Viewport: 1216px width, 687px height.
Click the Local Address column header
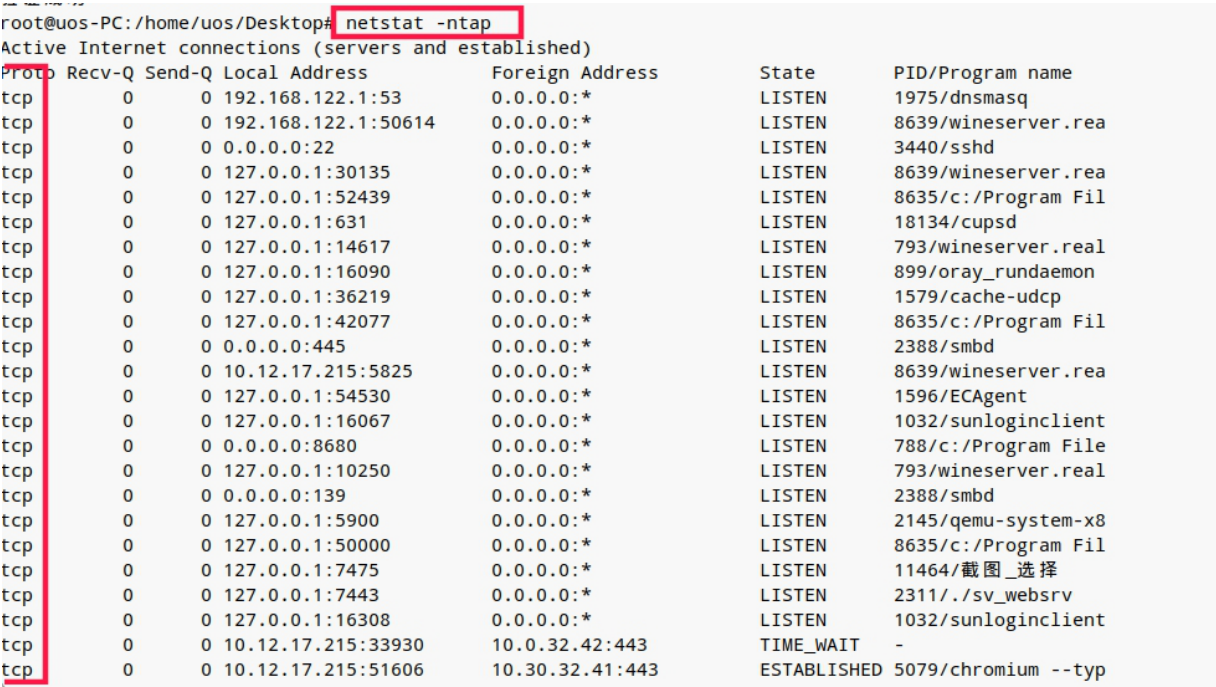[295, 73]
